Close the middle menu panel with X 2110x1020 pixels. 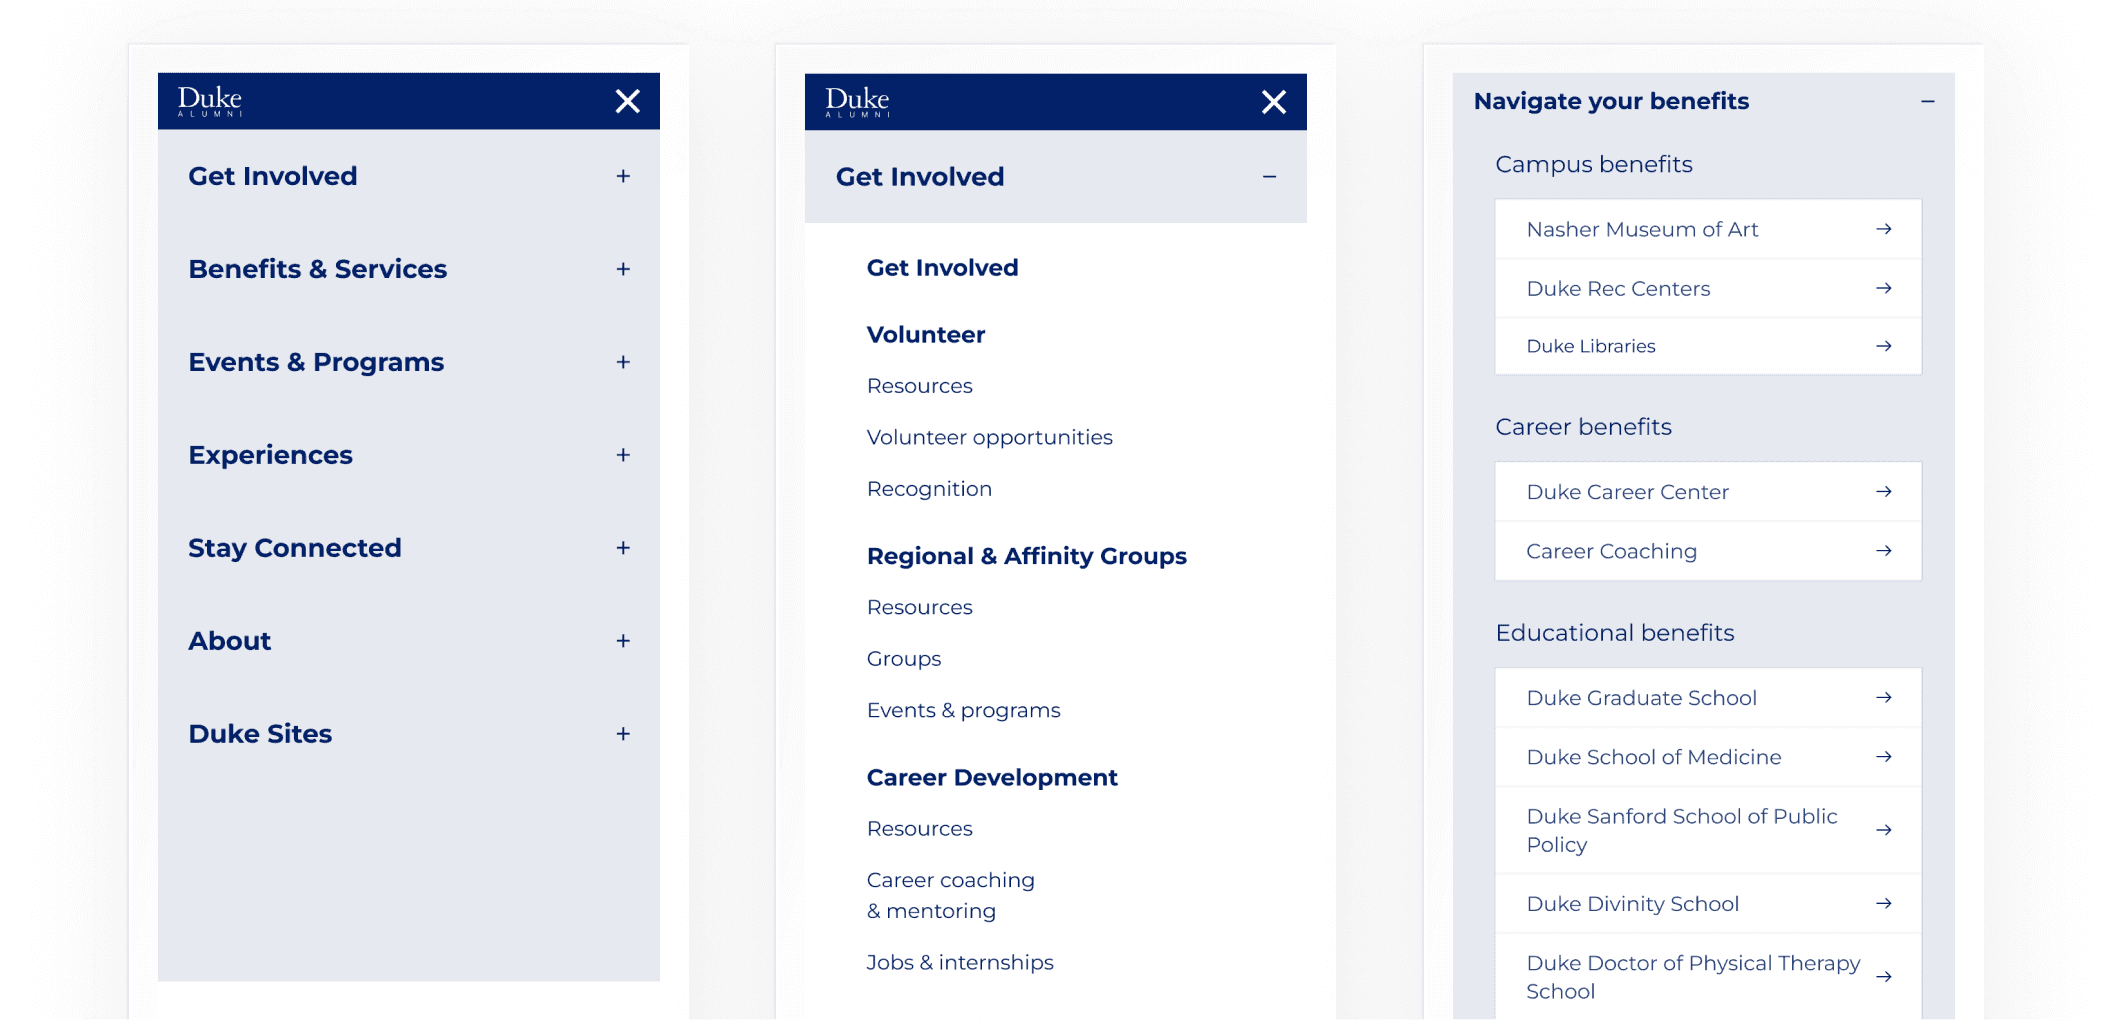tap(1274, 102)
